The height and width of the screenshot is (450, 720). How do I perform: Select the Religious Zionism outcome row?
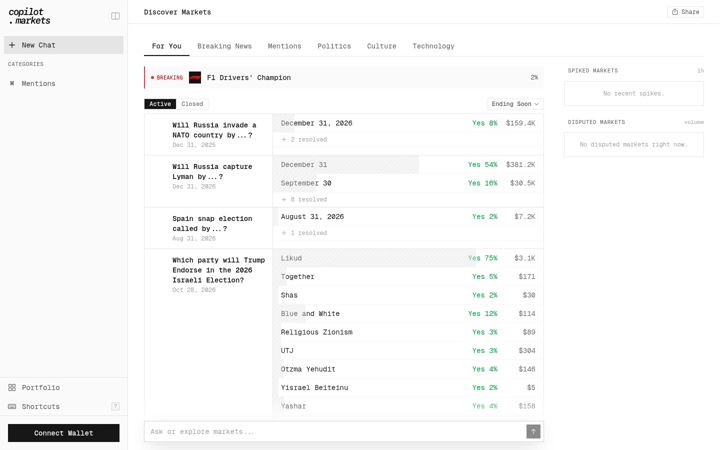click(x=408, y=332)
